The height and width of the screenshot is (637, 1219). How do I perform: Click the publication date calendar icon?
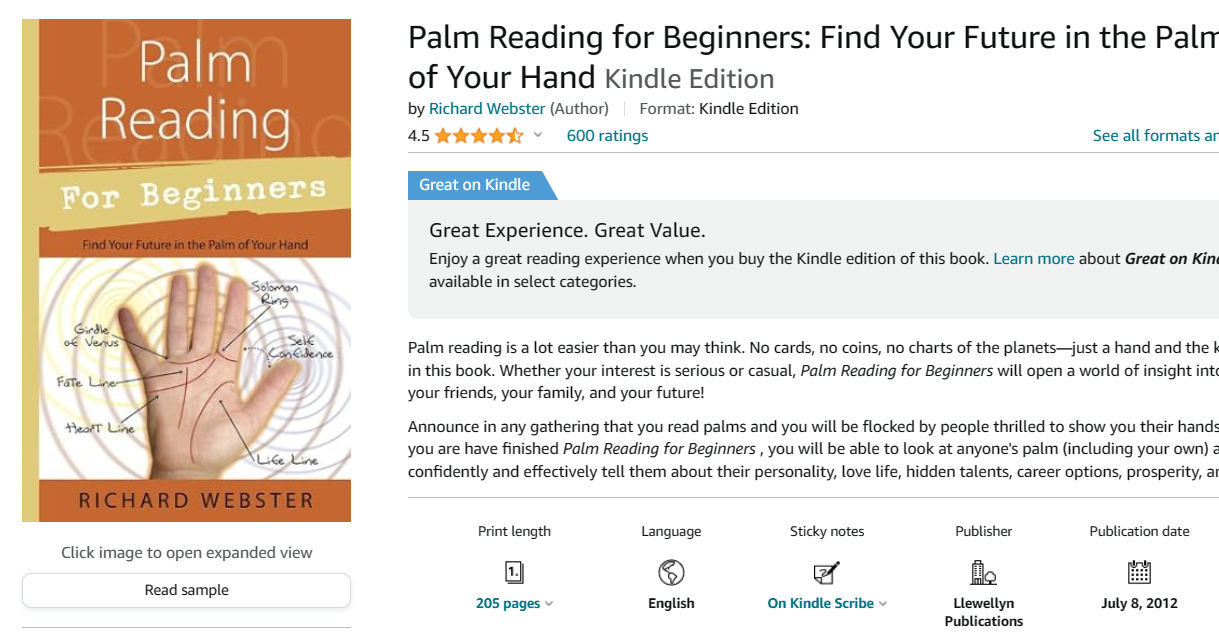click(1139, 572)
